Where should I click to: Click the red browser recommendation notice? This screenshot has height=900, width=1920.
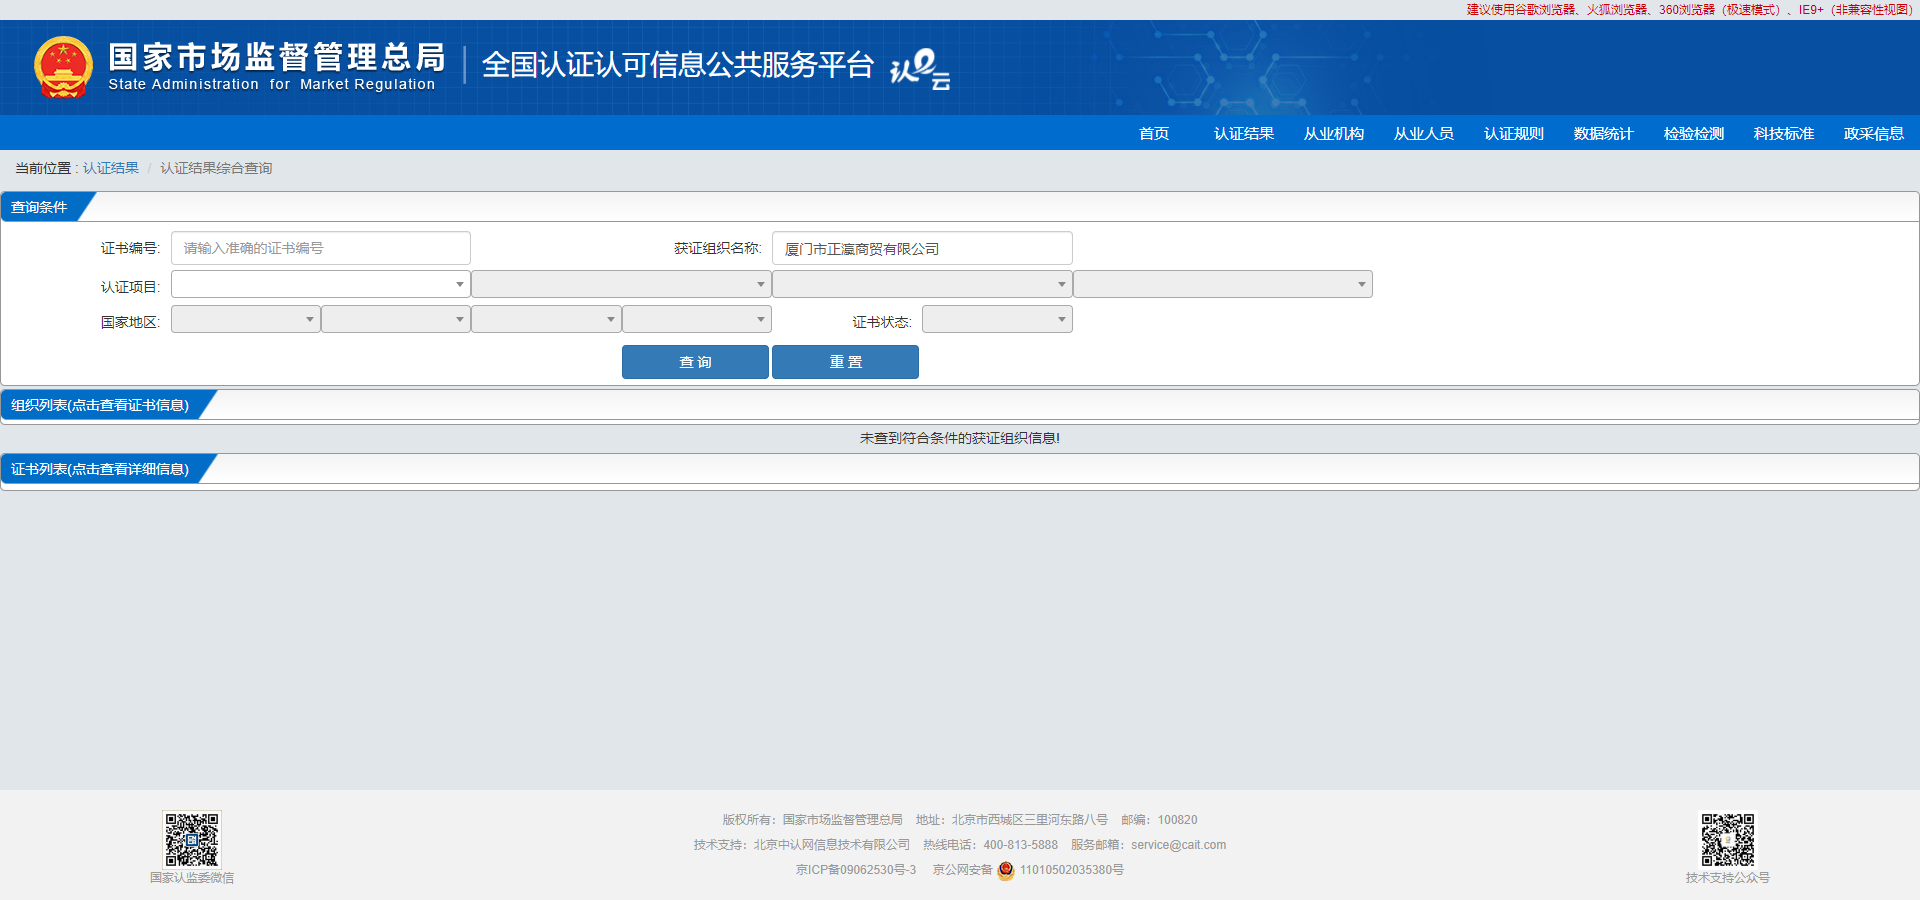pos(1689,10)
